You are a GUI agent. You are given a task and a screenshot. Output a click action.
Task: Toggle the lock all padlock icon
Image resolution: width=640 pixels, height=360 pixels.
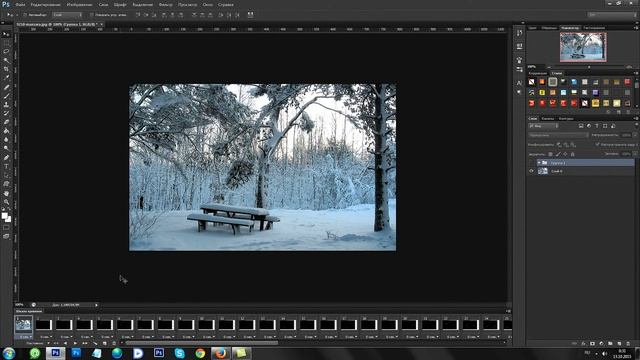point(573,154)
